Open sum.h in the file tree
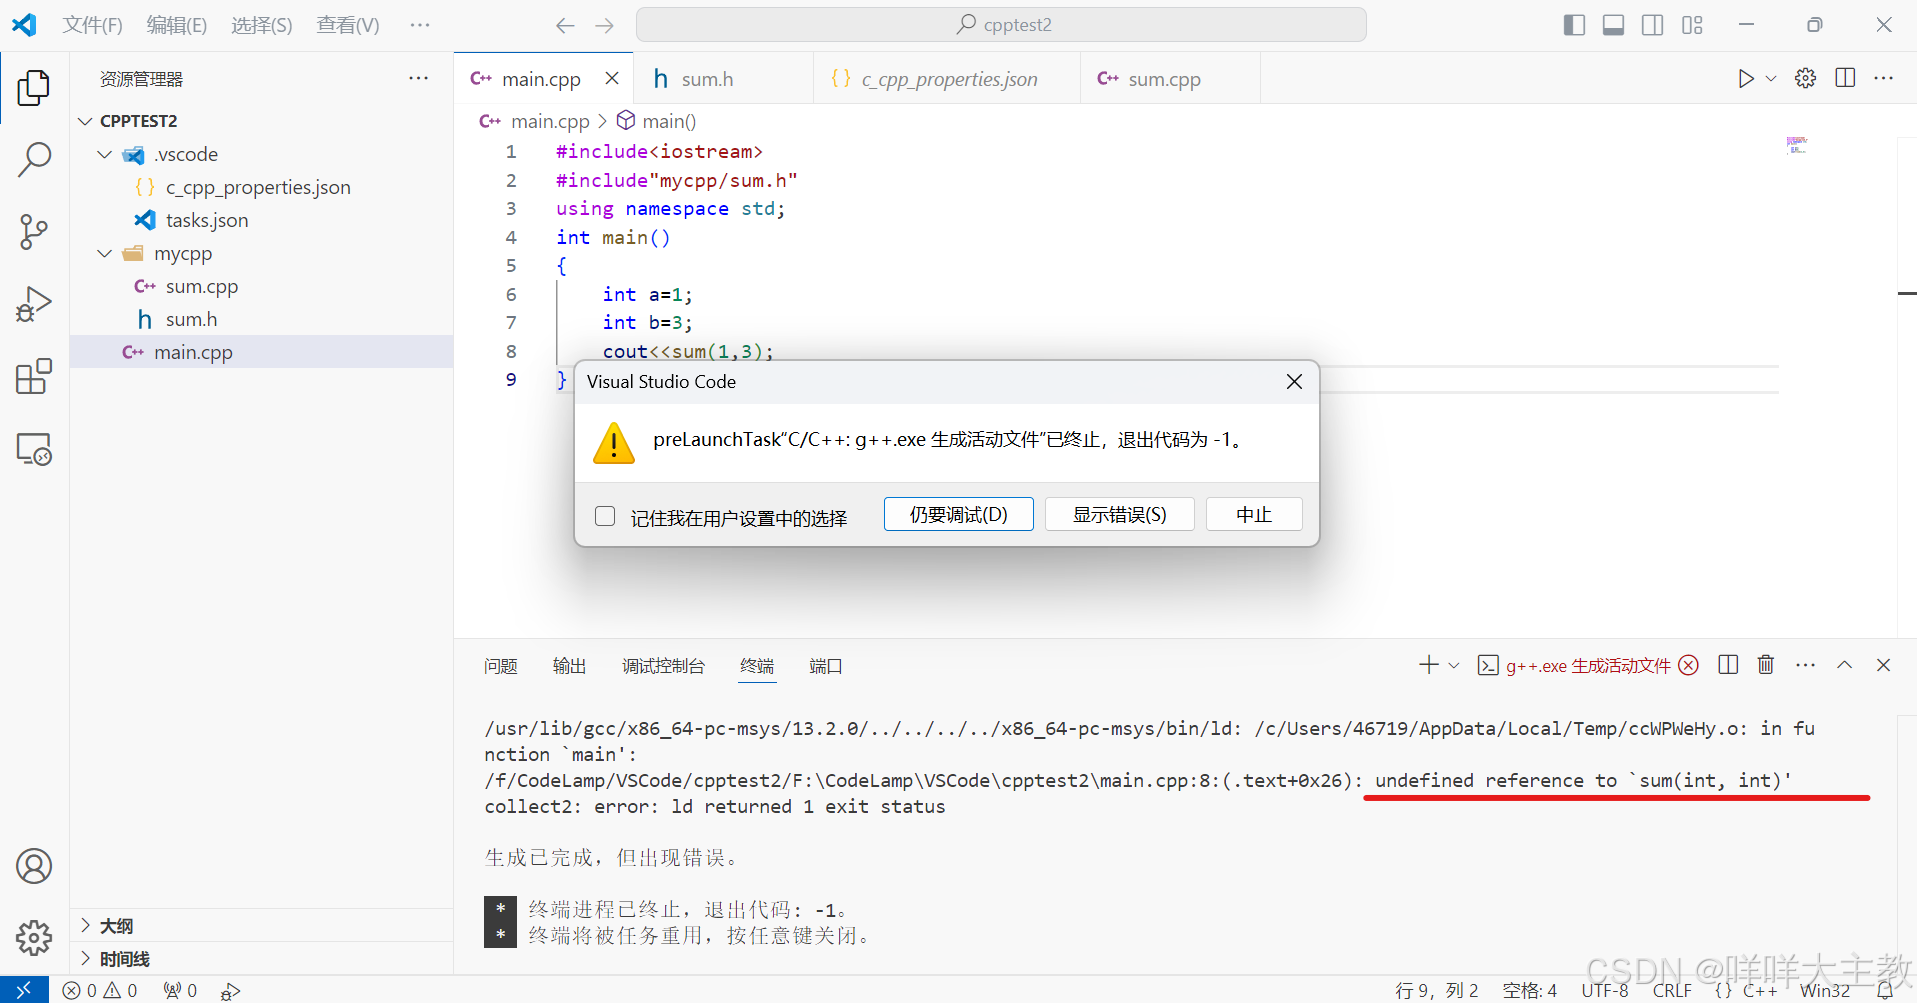The image size is (1917, 1003). pos(261,319)
